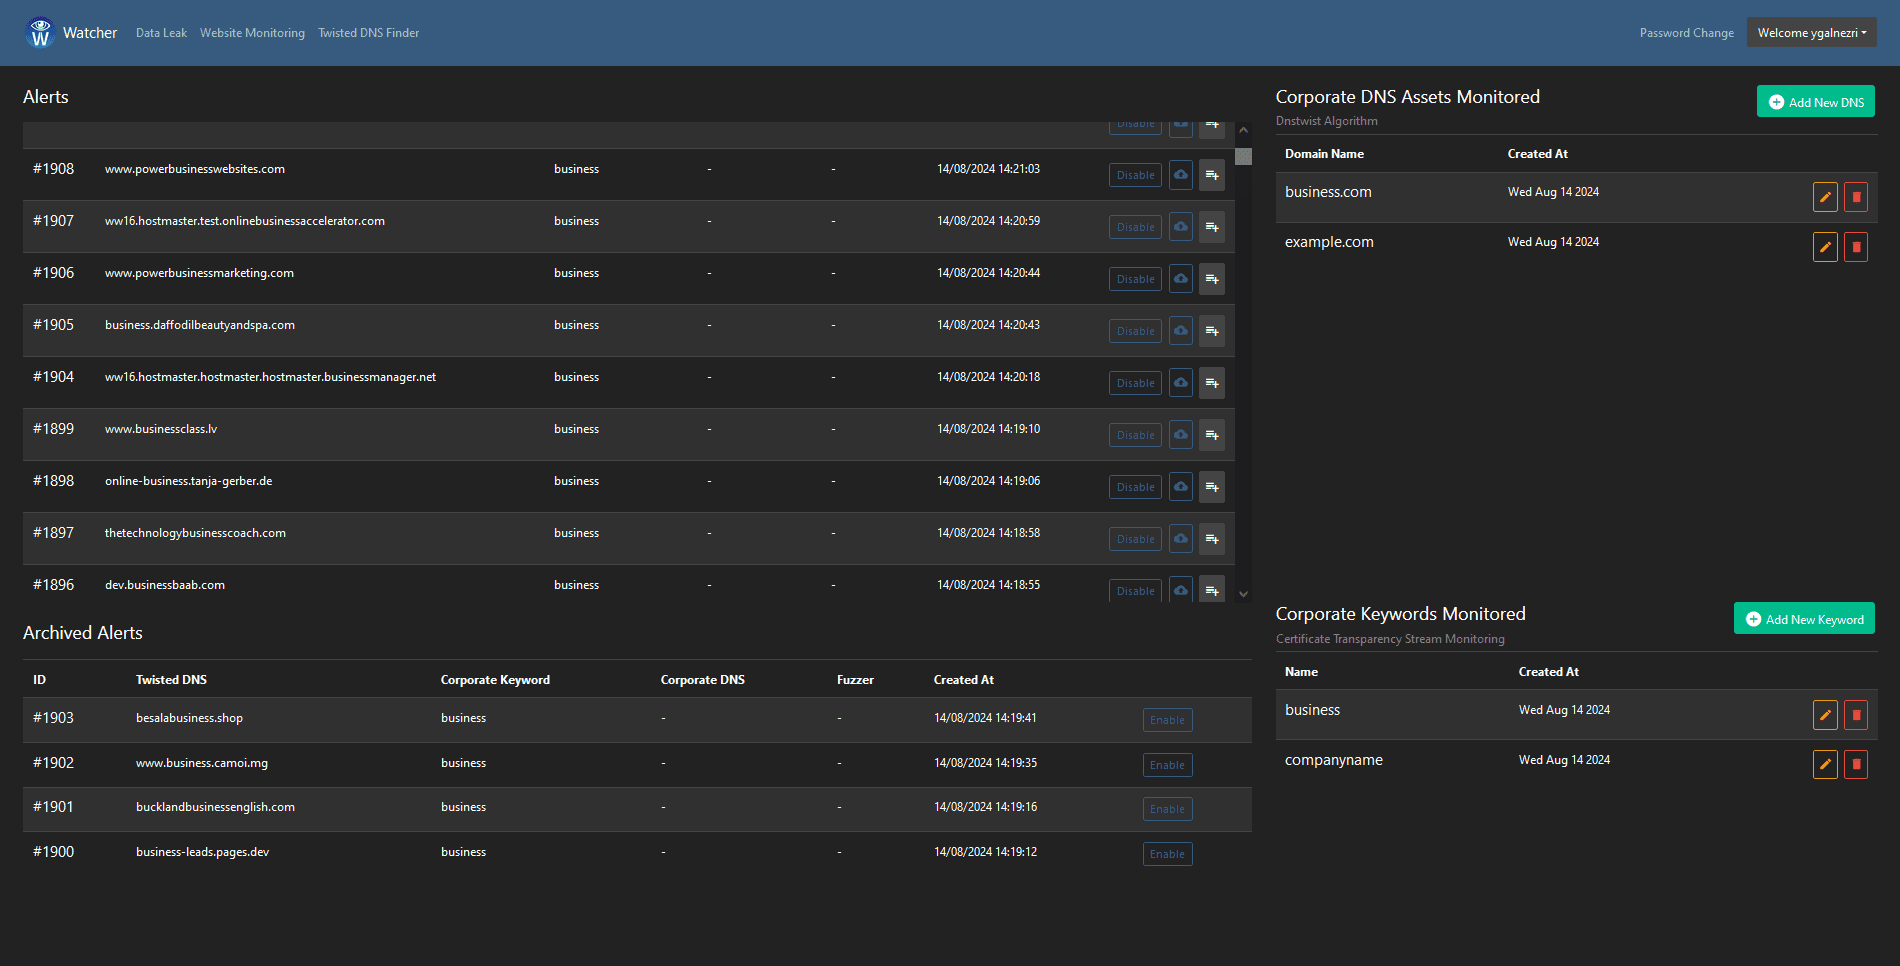This screenshot has height=966, width=1900.
Task: Click playlist-add icon for alert #1908
Action: pos(1212,175)
